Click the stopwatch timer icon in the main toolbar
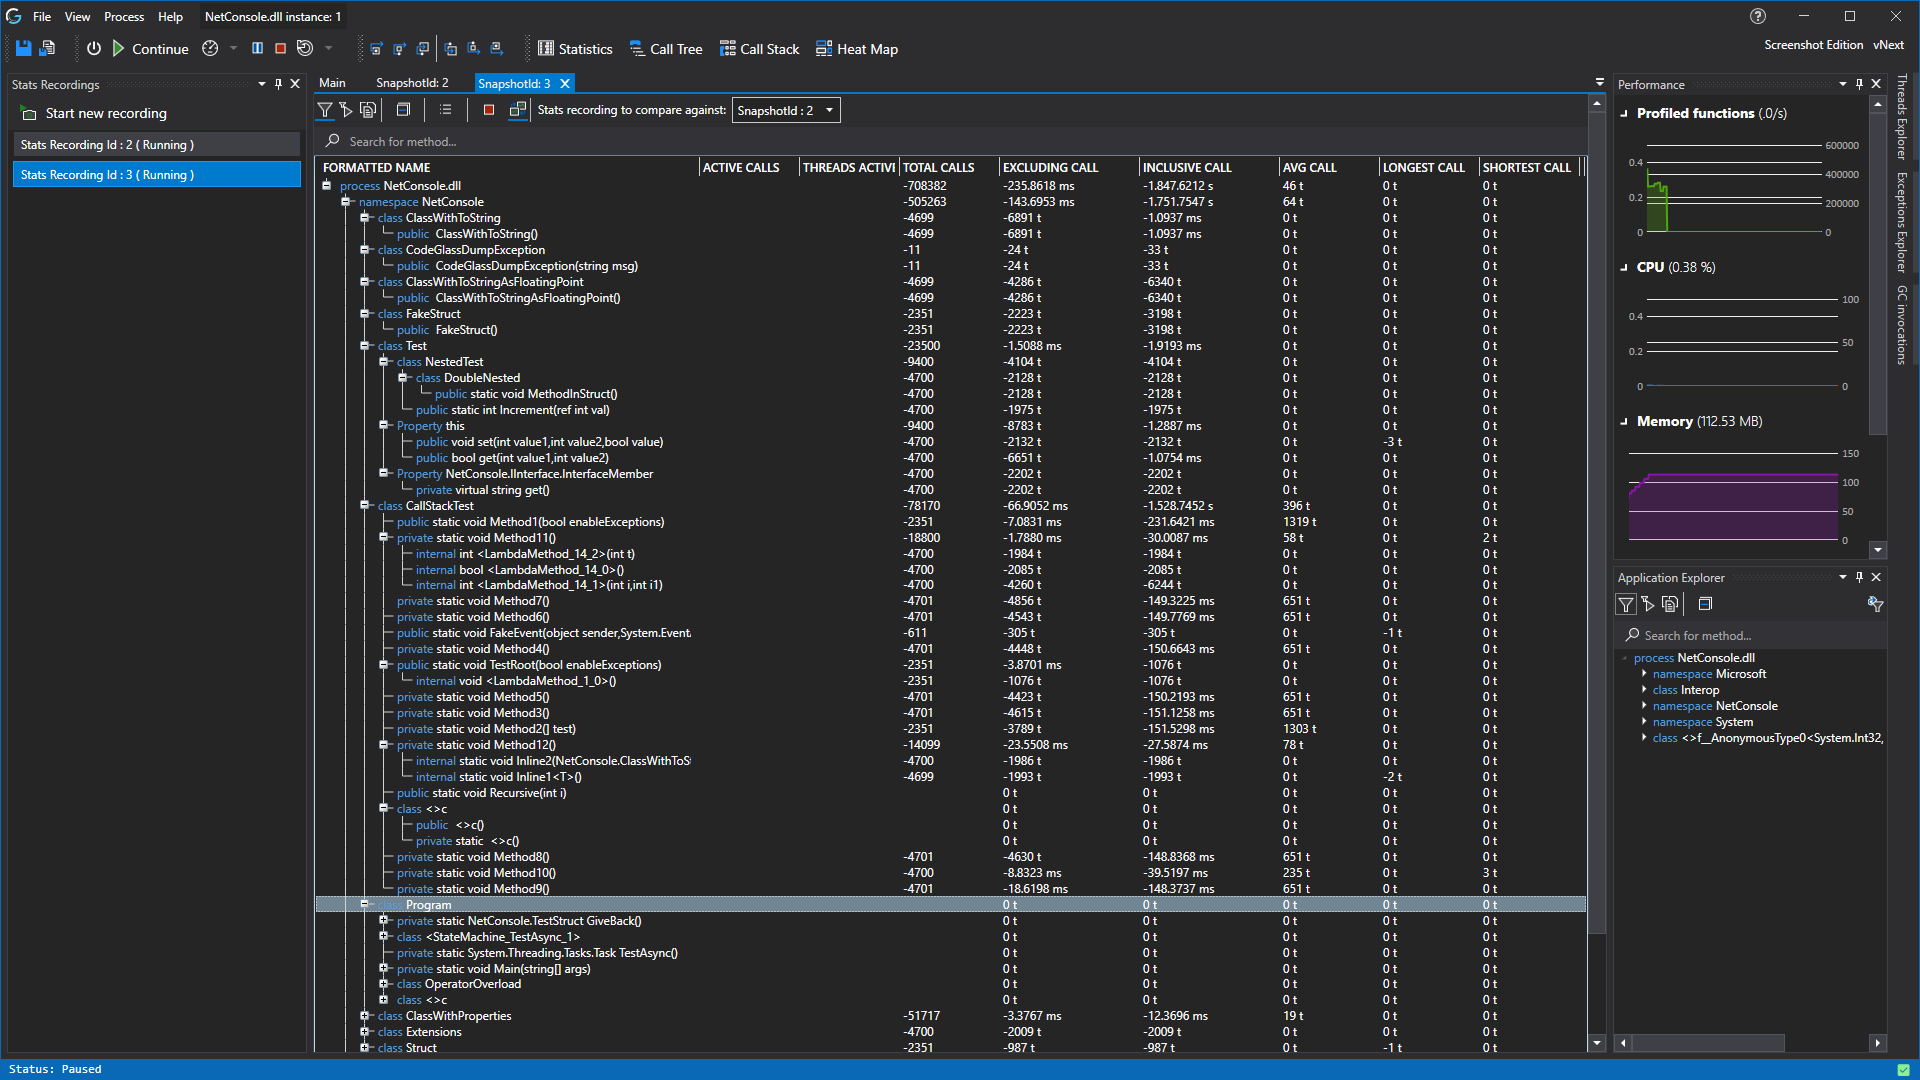 tap(210, 48)
